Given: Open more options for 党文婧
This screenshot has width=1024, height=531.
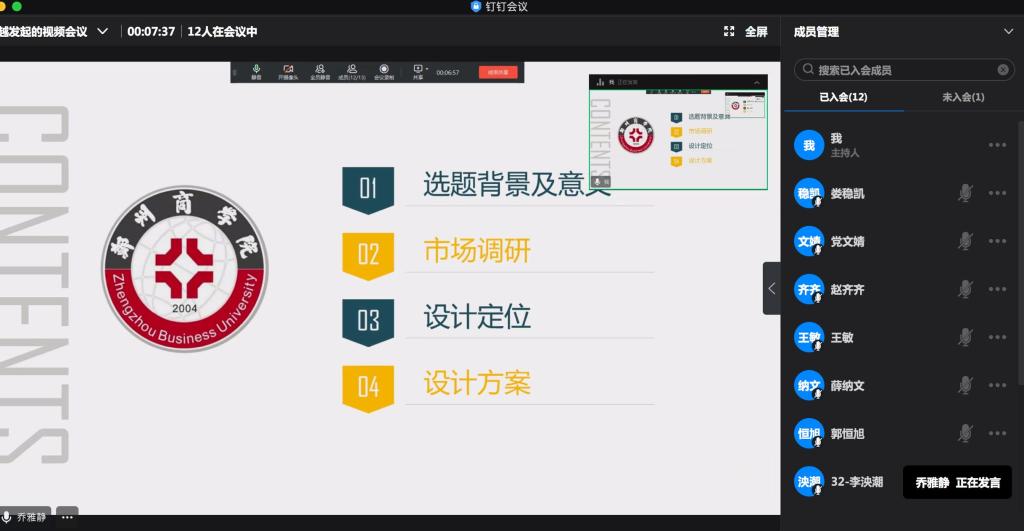Looking at the screenshot, I should pyautogui.click(x=997, y=241).
